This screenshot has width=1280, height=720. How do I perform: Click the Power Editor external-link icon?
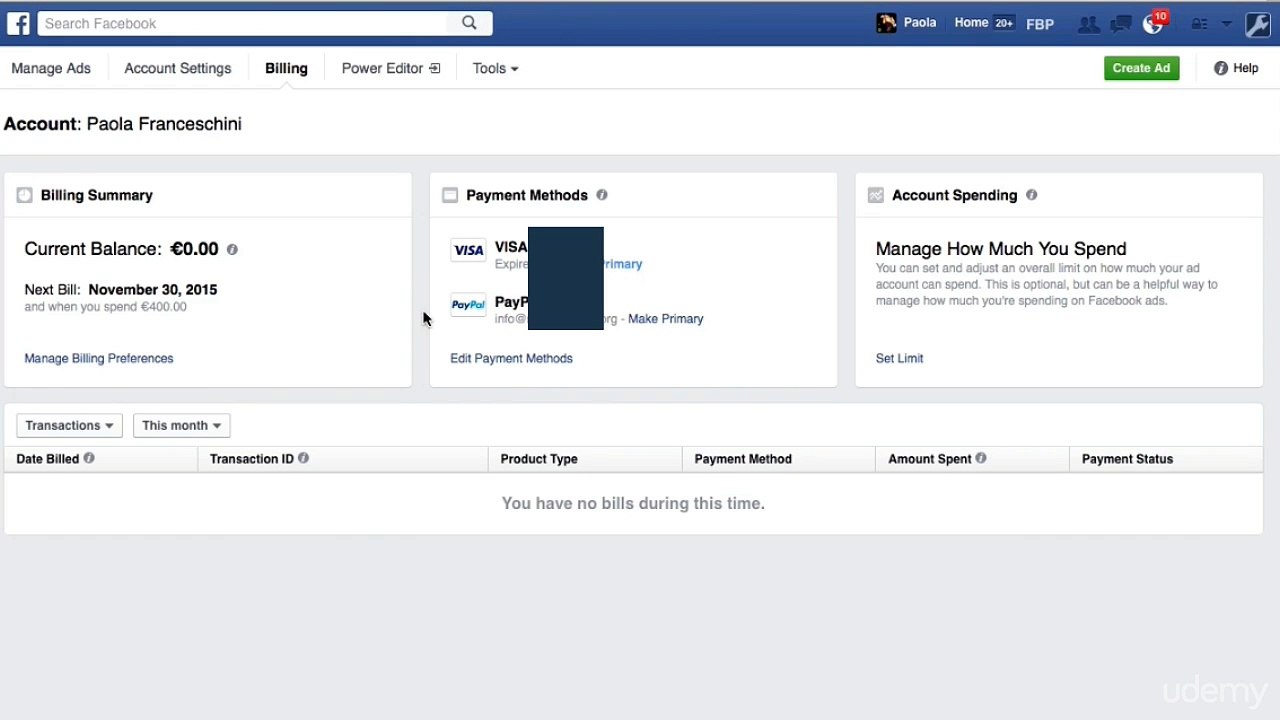tap(434, 68)
